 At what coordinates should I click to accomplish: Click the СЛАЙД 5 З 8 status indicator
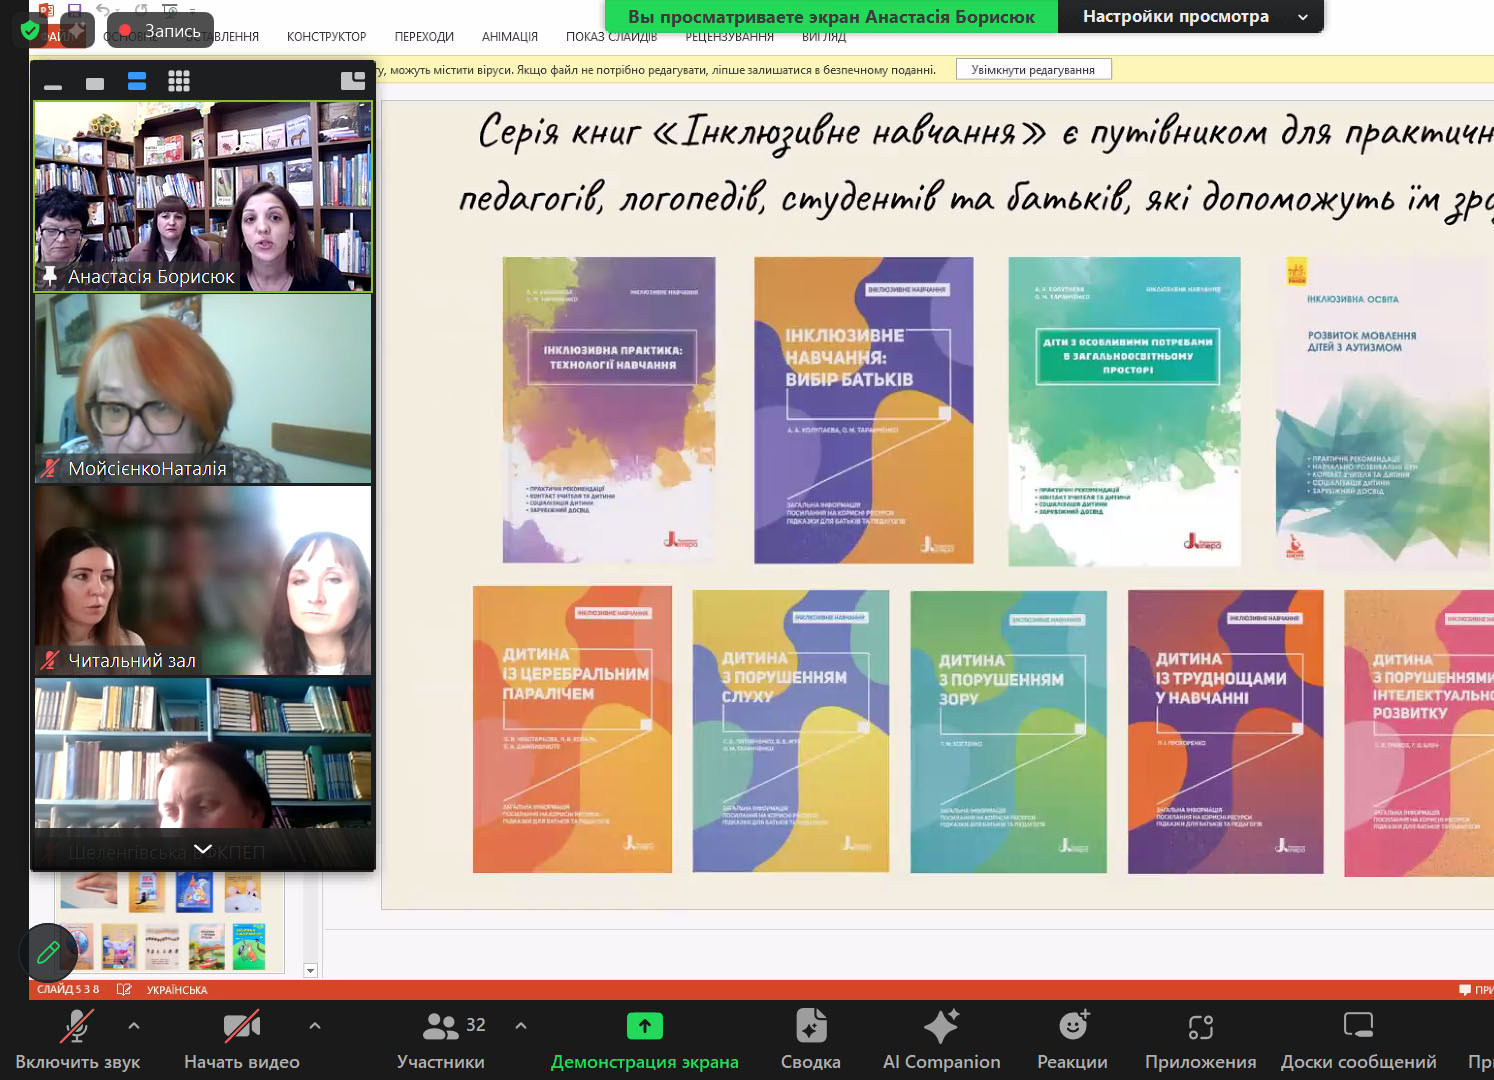(x=68, y=990)
